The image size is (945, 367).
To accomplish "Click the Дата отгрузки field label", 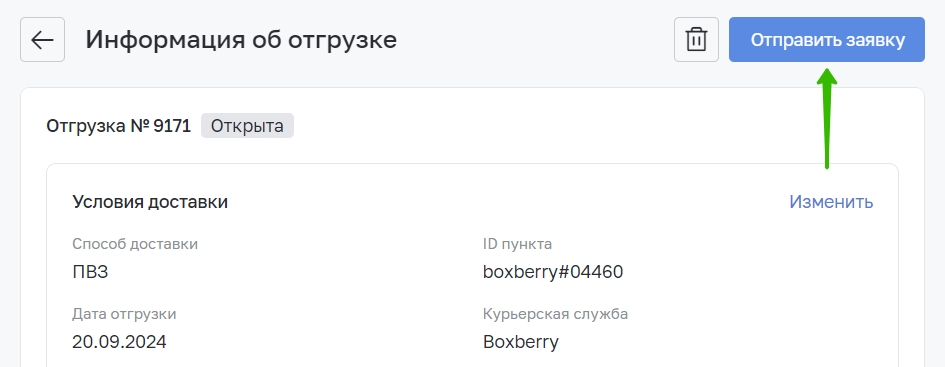I will [x=124, y=314].
